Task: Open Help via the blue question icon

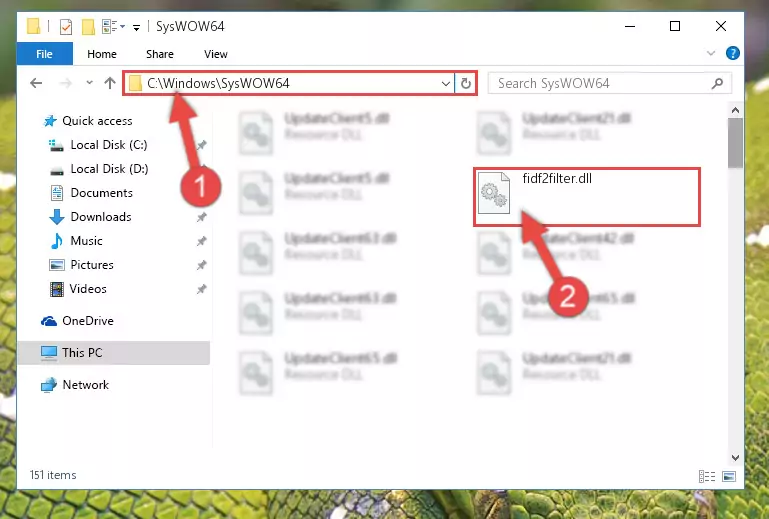Action: pos(733,53)
